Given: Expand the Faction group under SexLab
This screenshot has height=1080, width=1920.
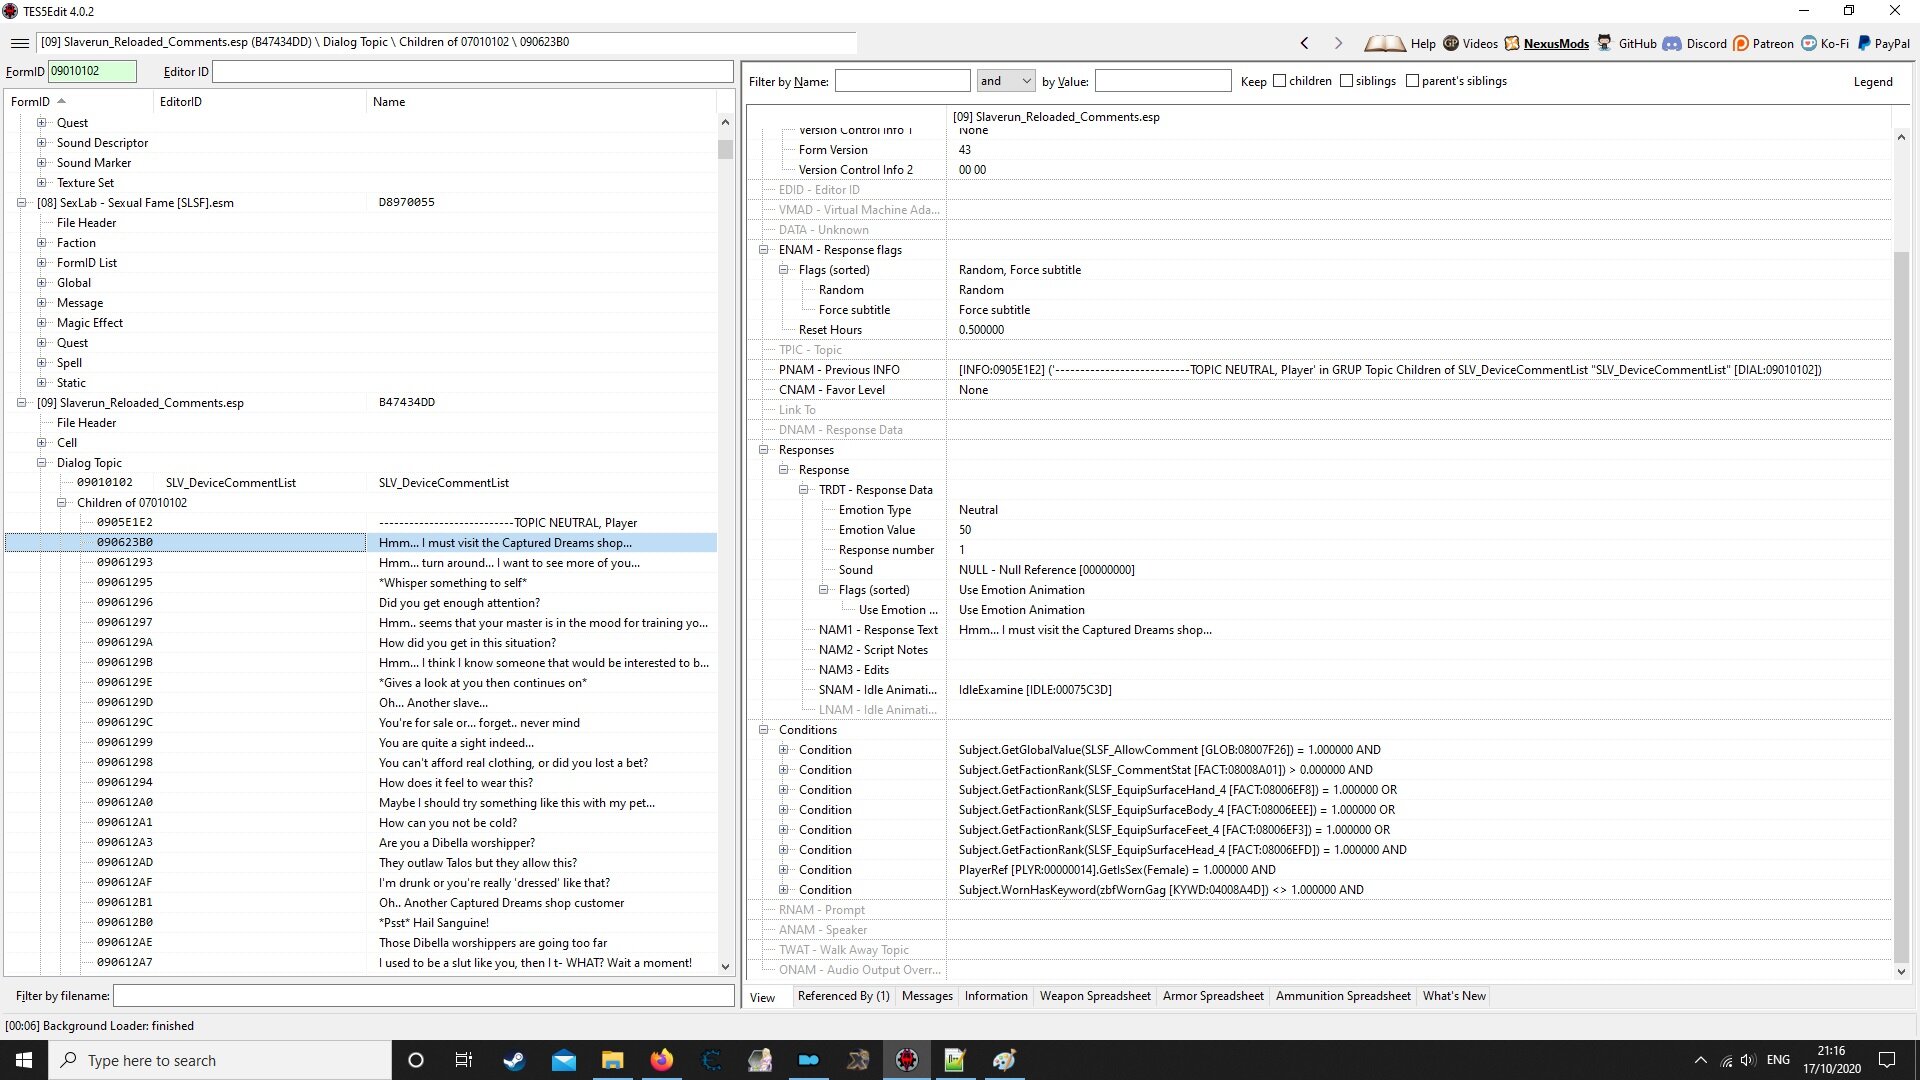Looking at the screenshot, I should point(41,243).
